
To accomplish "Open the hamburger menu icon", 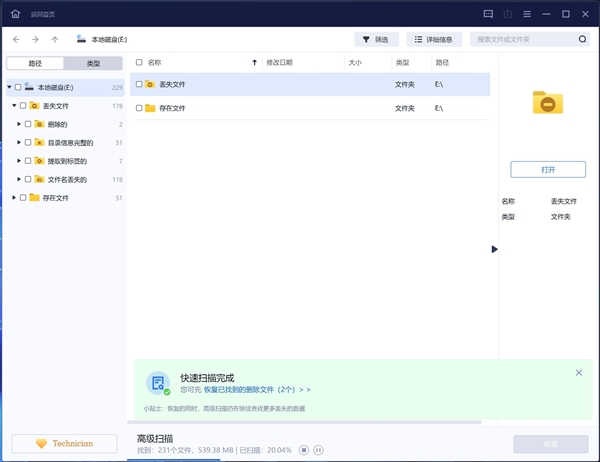I will 527,14.
